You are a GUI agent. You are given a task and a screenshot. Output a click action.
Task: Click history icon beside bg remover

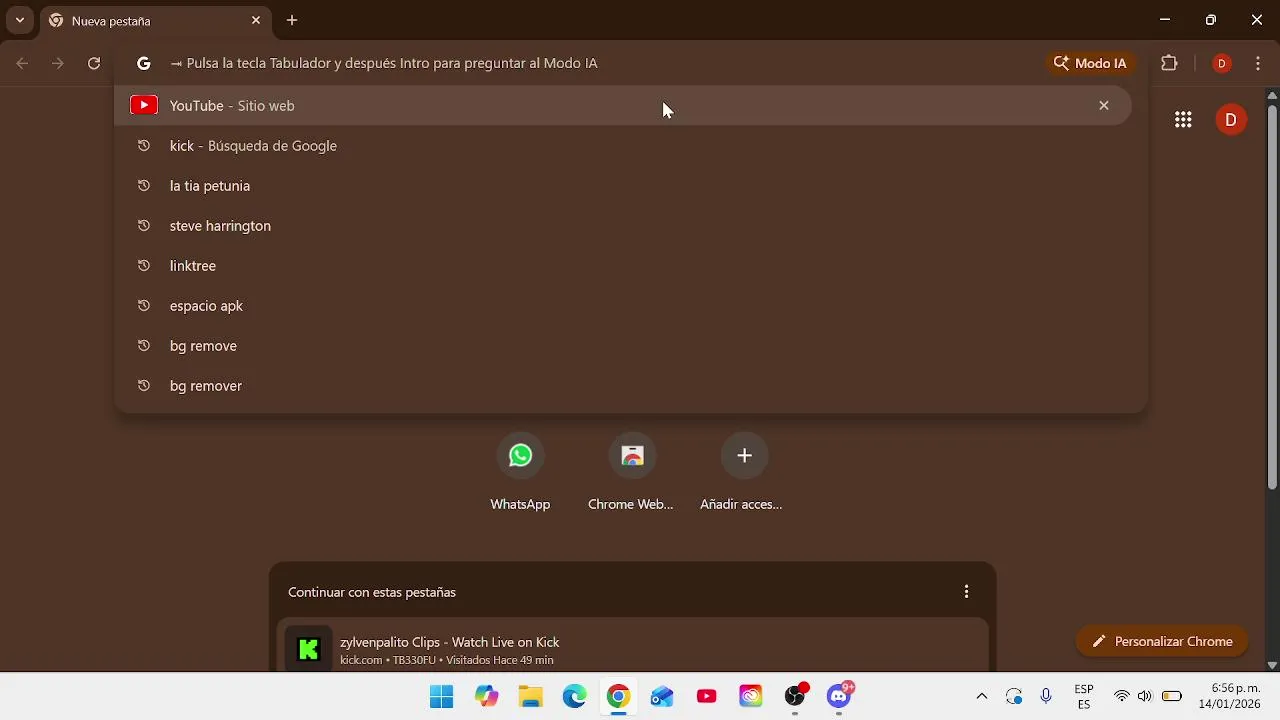pos(144,385)
